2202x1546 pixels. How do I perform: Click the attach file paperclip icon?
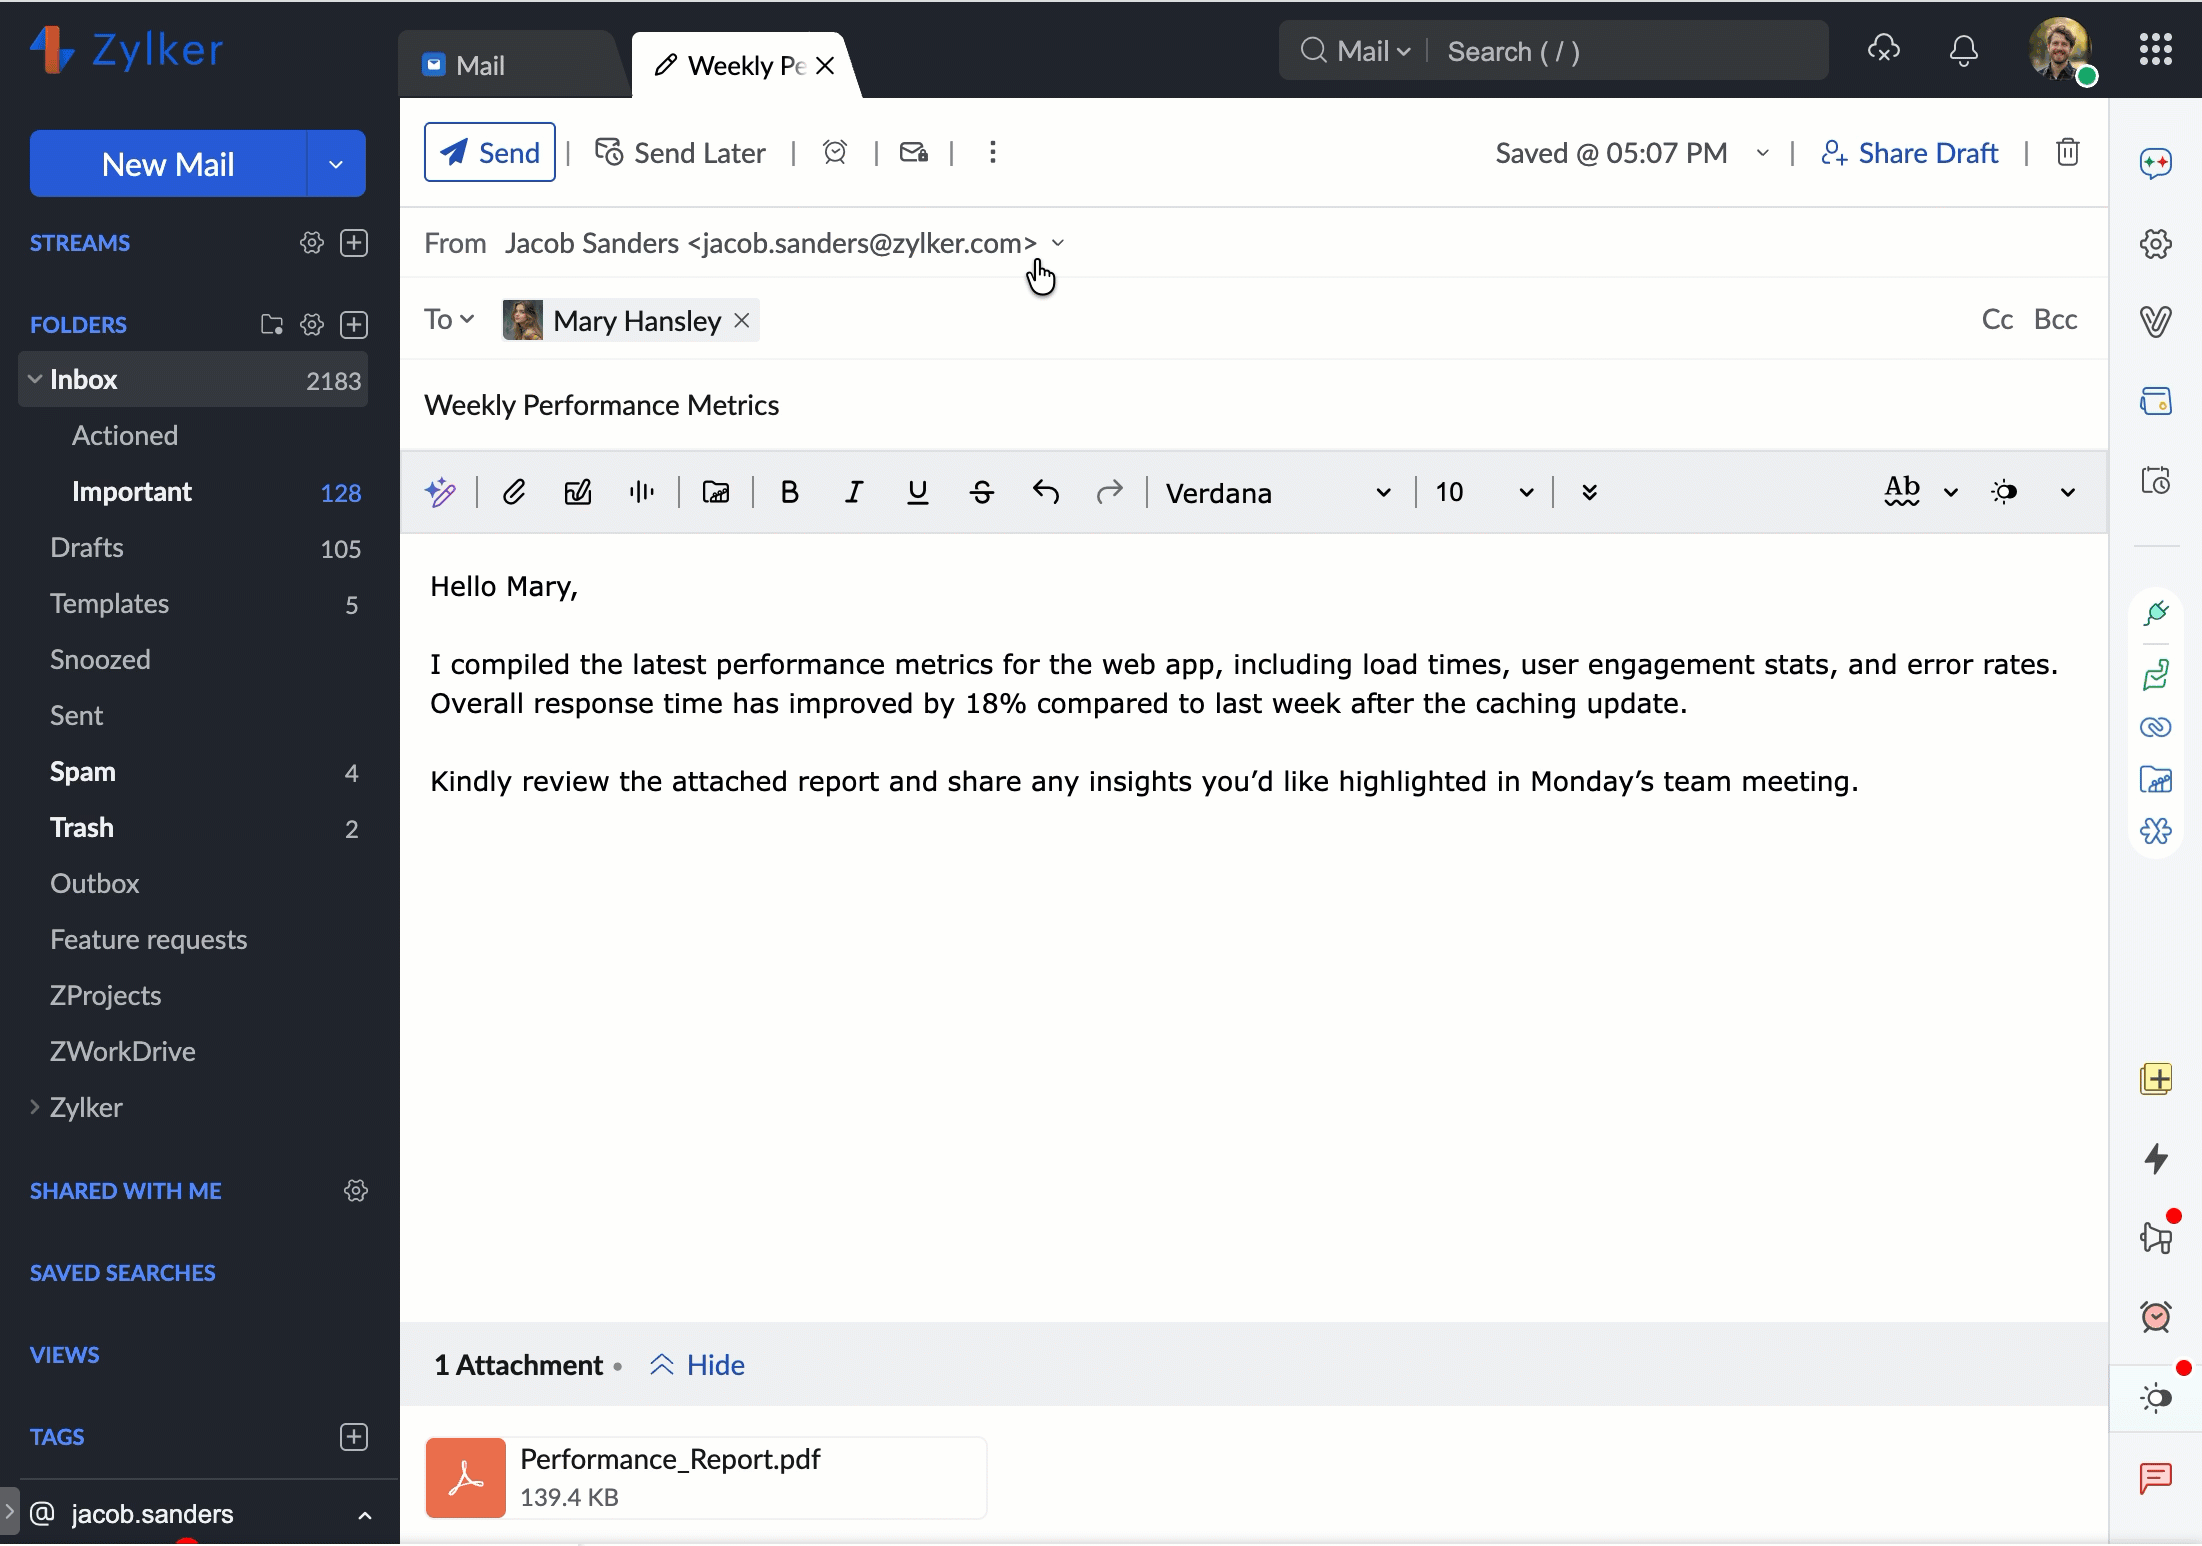click(514, 492)
